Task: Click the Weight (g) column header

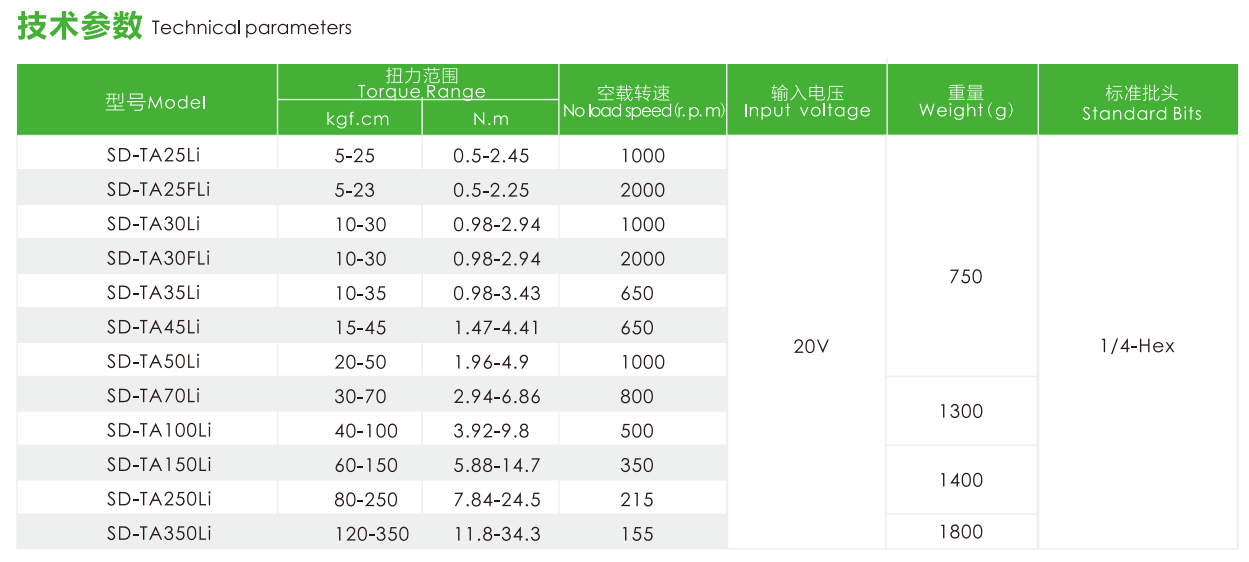Action: pyautogui.click(x=965, y=102)
